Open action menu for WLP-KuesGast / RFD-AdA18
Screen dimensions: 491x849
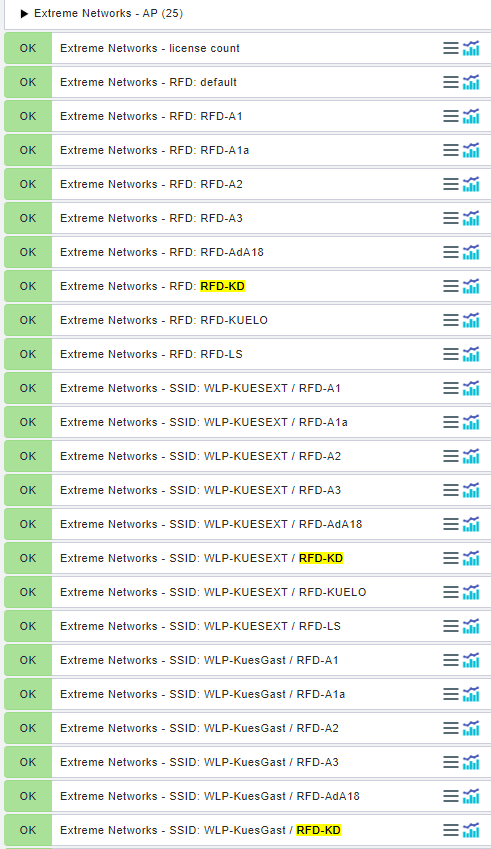(450, 796)
